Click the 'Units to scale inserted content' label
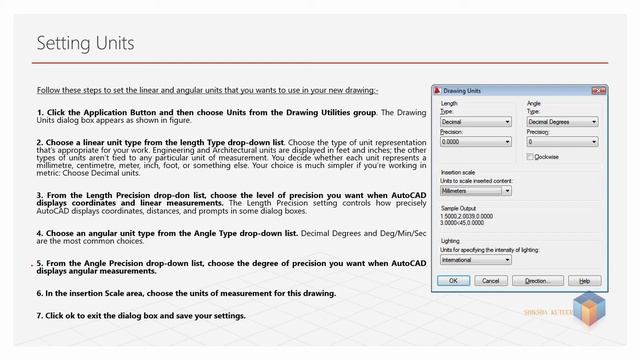Image resolution: width=640 pixels, height=360 pixels. click(x=476, y=181)
